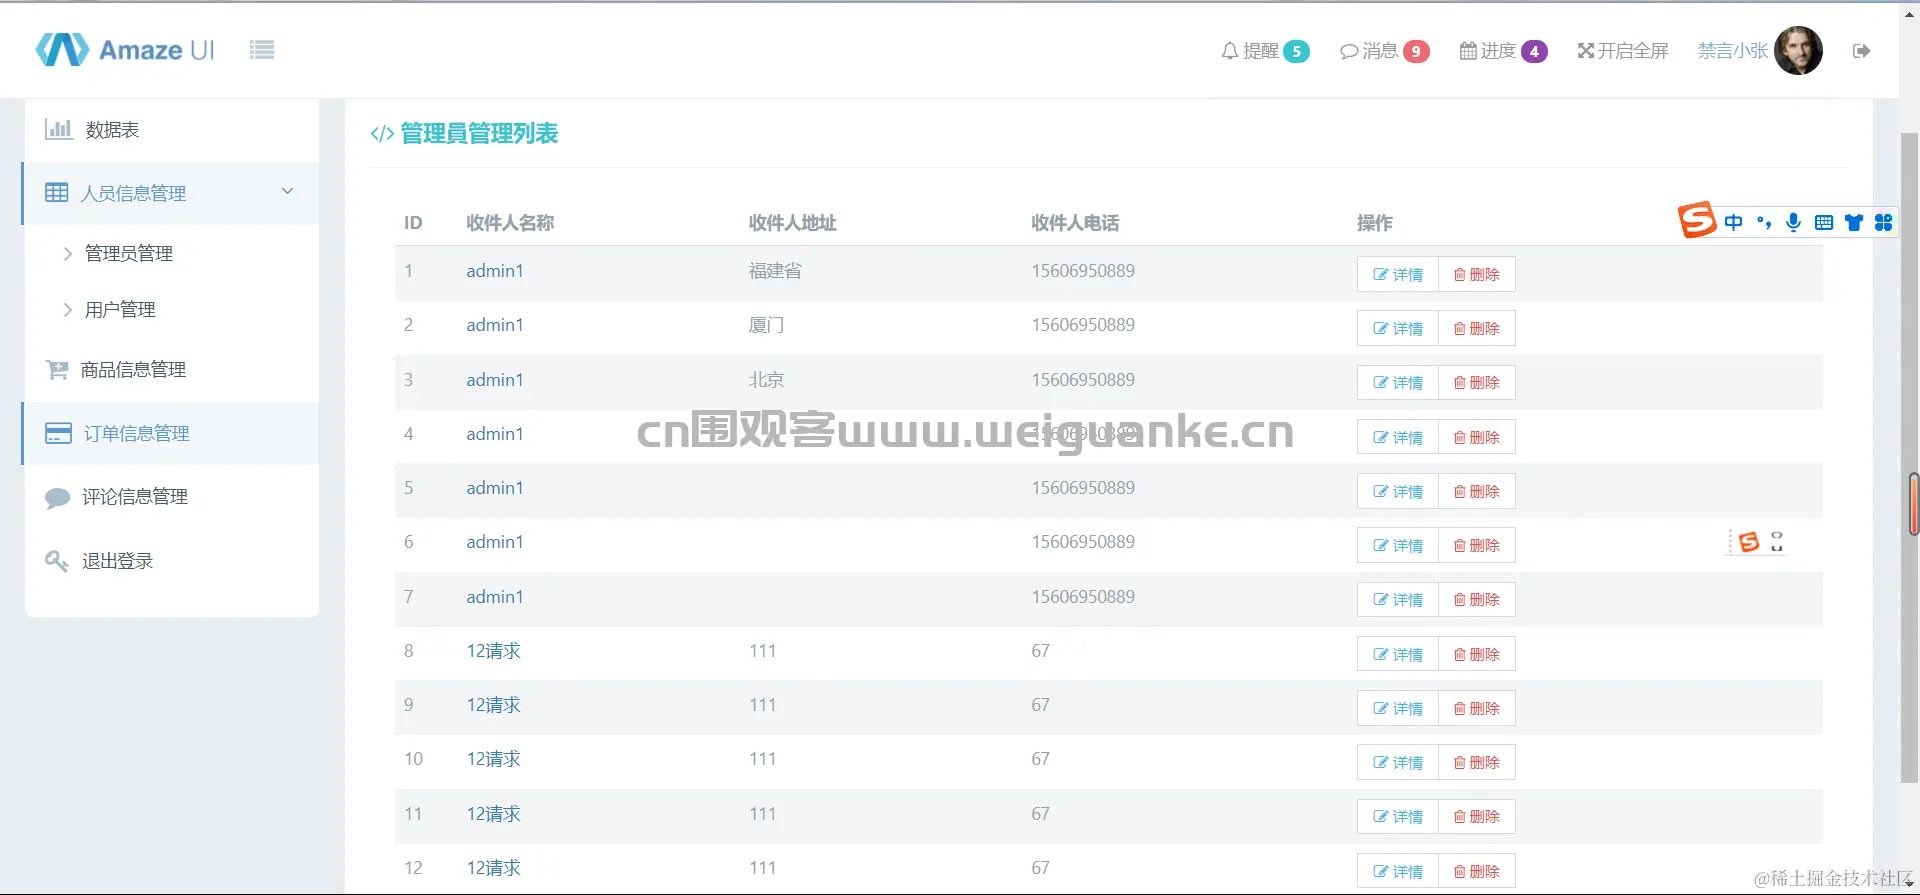The height and width of the screenshot is (895, 1920).
Task: Click the 商品信息管理 cart icon
Action: click(x=57, y=370)
